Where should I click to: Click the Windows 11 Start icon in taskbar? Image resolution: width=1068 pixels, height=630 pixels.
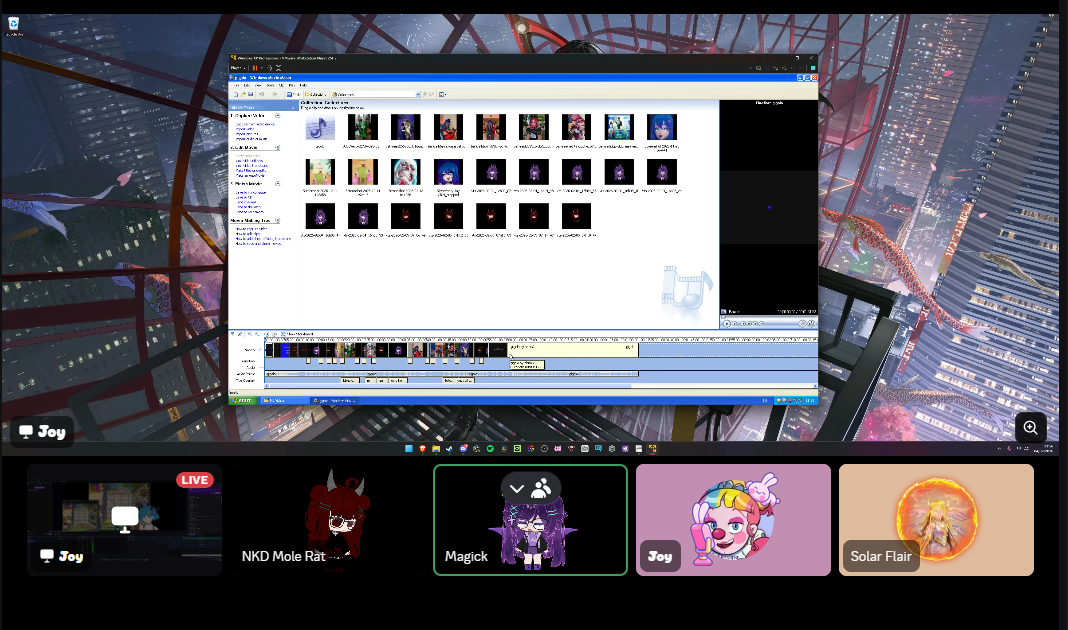click(409, 449)
